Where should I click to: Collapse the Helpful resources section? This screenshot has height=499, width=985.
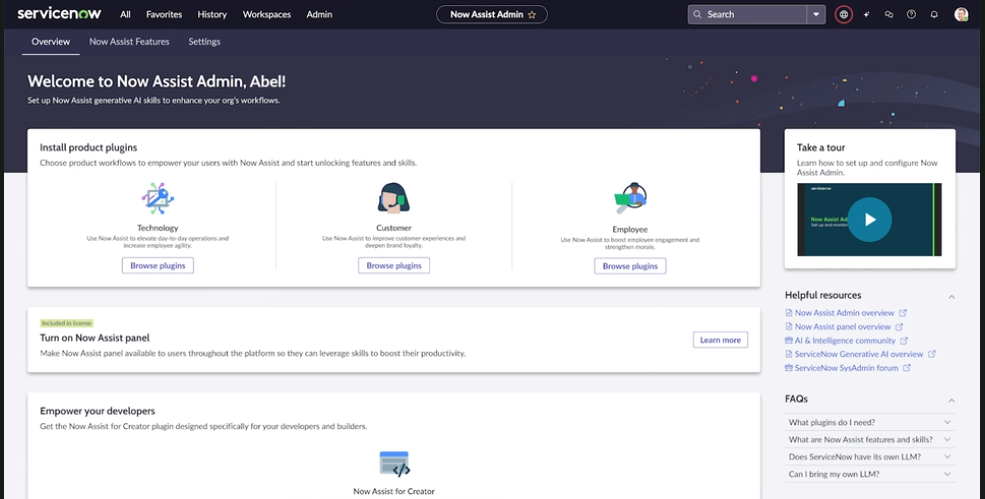(952, 296)
